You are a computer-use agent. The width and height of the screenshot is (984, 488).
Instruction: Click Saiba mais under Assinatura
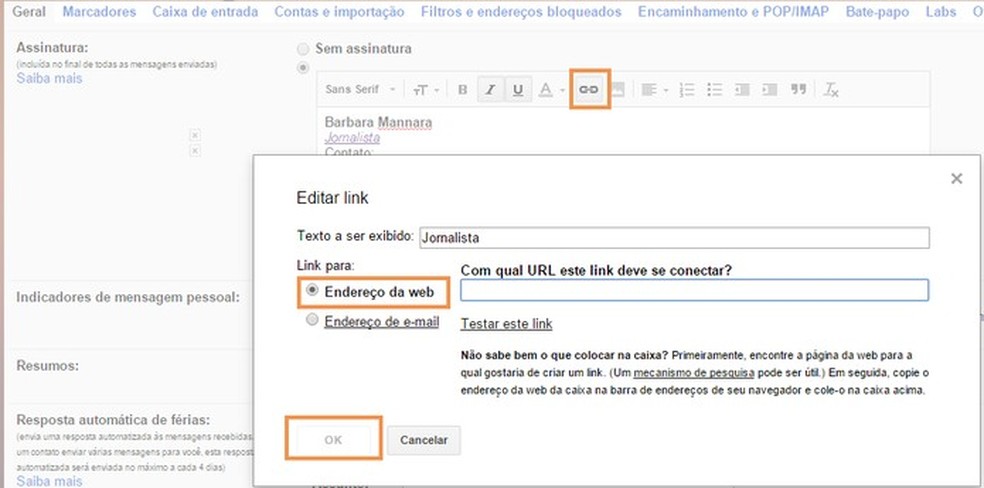[x=49, y=78]
